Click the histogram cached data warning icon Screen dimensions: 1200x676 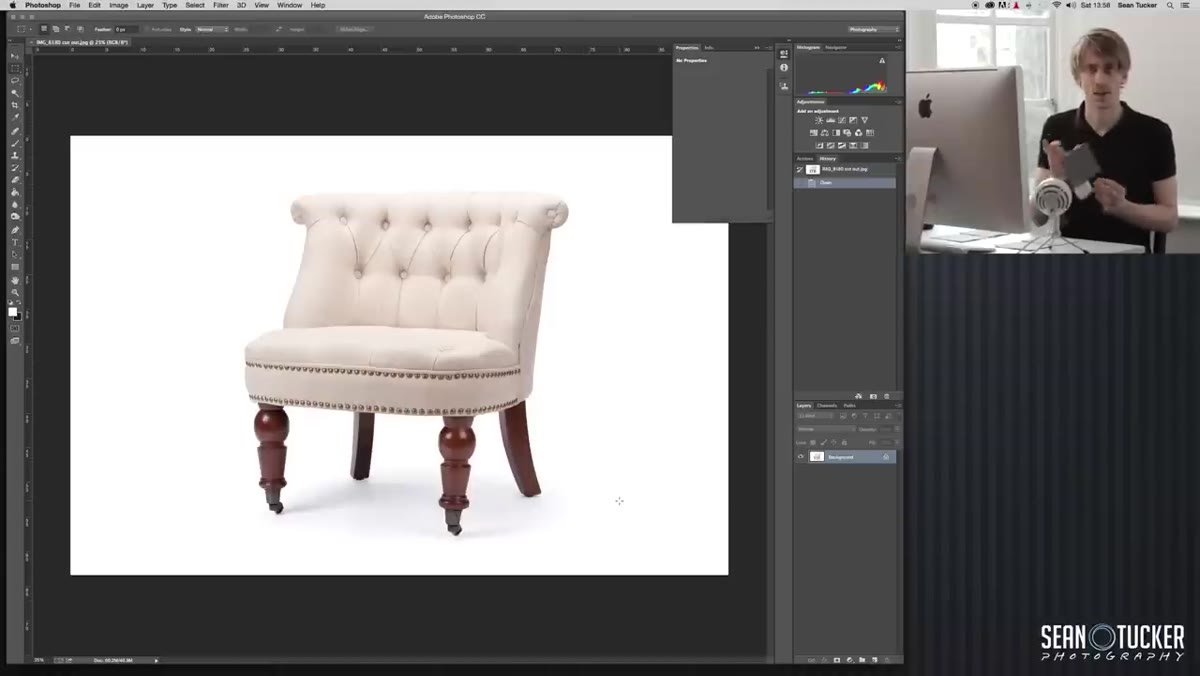(882, 61)
